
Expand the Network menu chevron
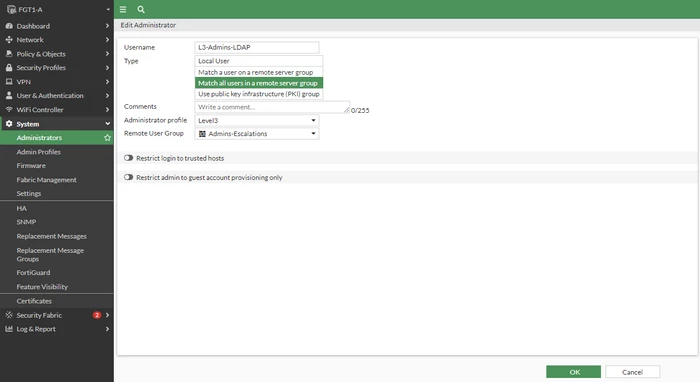pyautogui.click(x=107, y=40)
